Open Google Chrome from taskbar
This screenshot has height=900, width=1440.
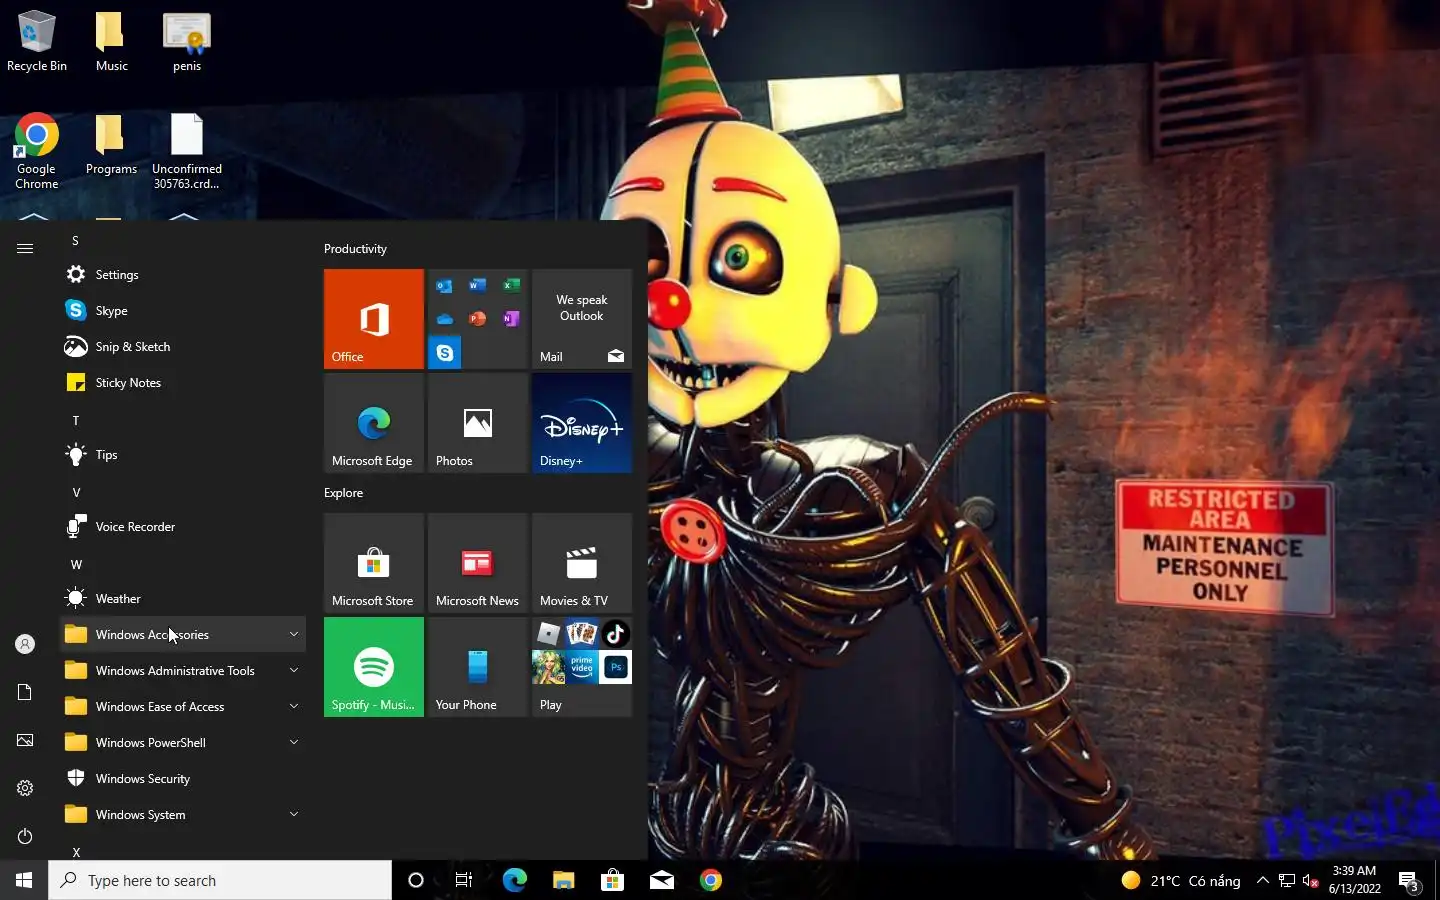pyautogui.click(x=710, y=880)
